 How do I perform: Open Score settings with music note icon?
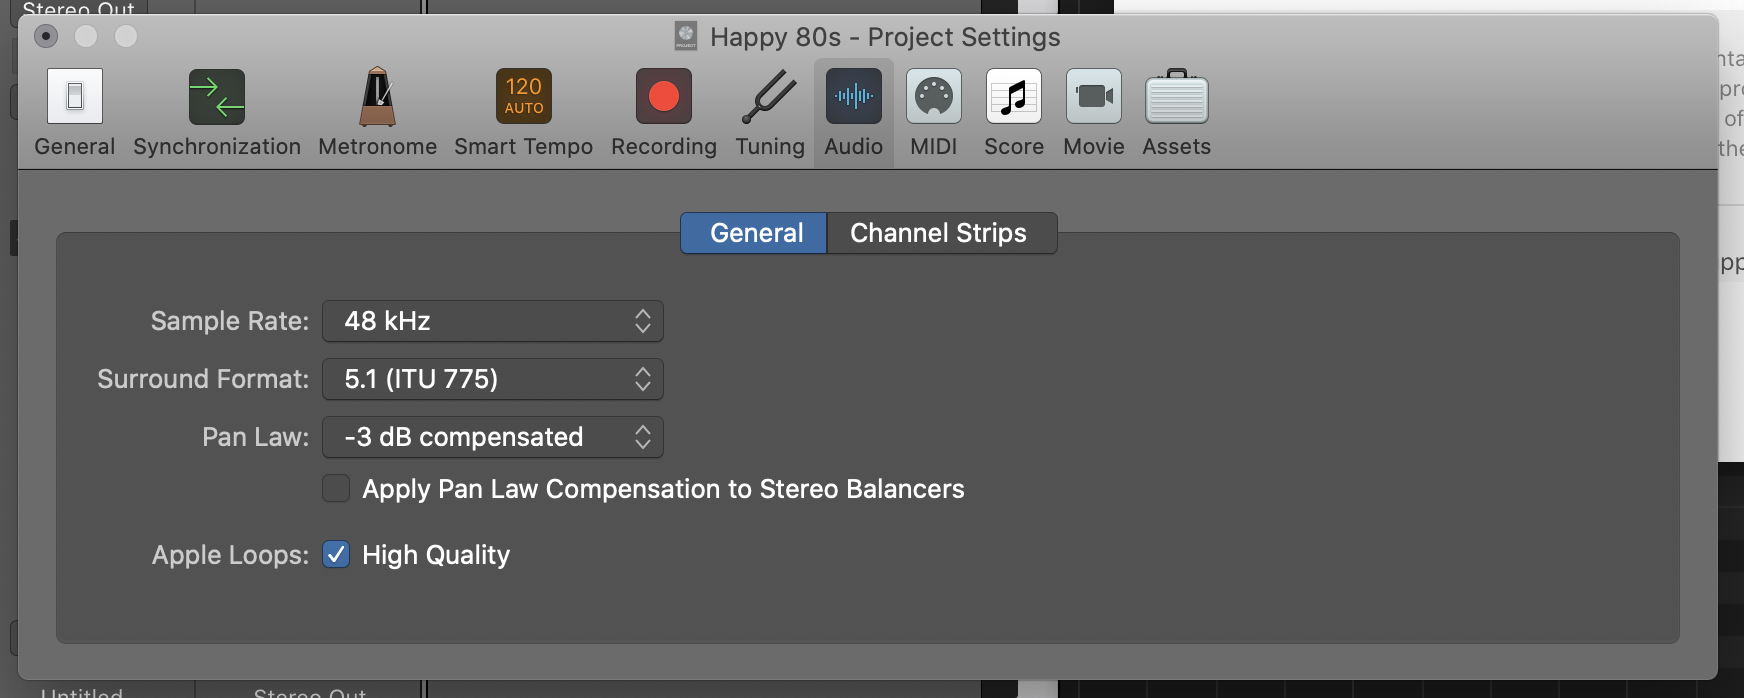click(x=1013, y=97)
